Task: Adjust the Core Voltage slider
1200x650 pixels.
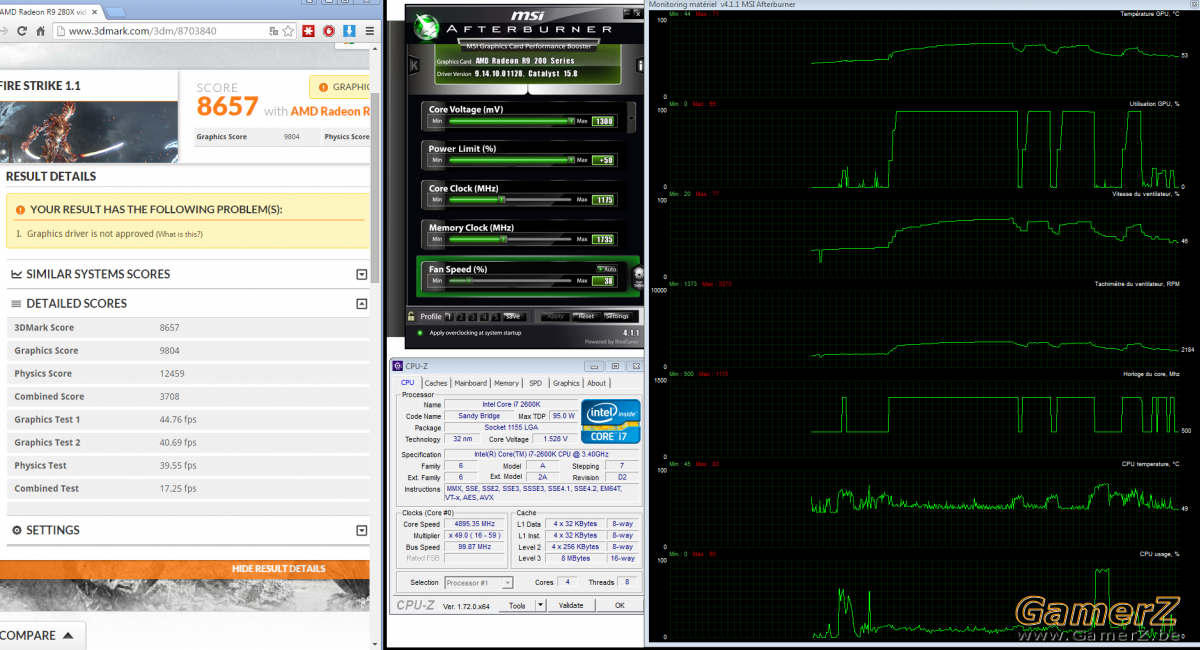Action: click(509, 121)
